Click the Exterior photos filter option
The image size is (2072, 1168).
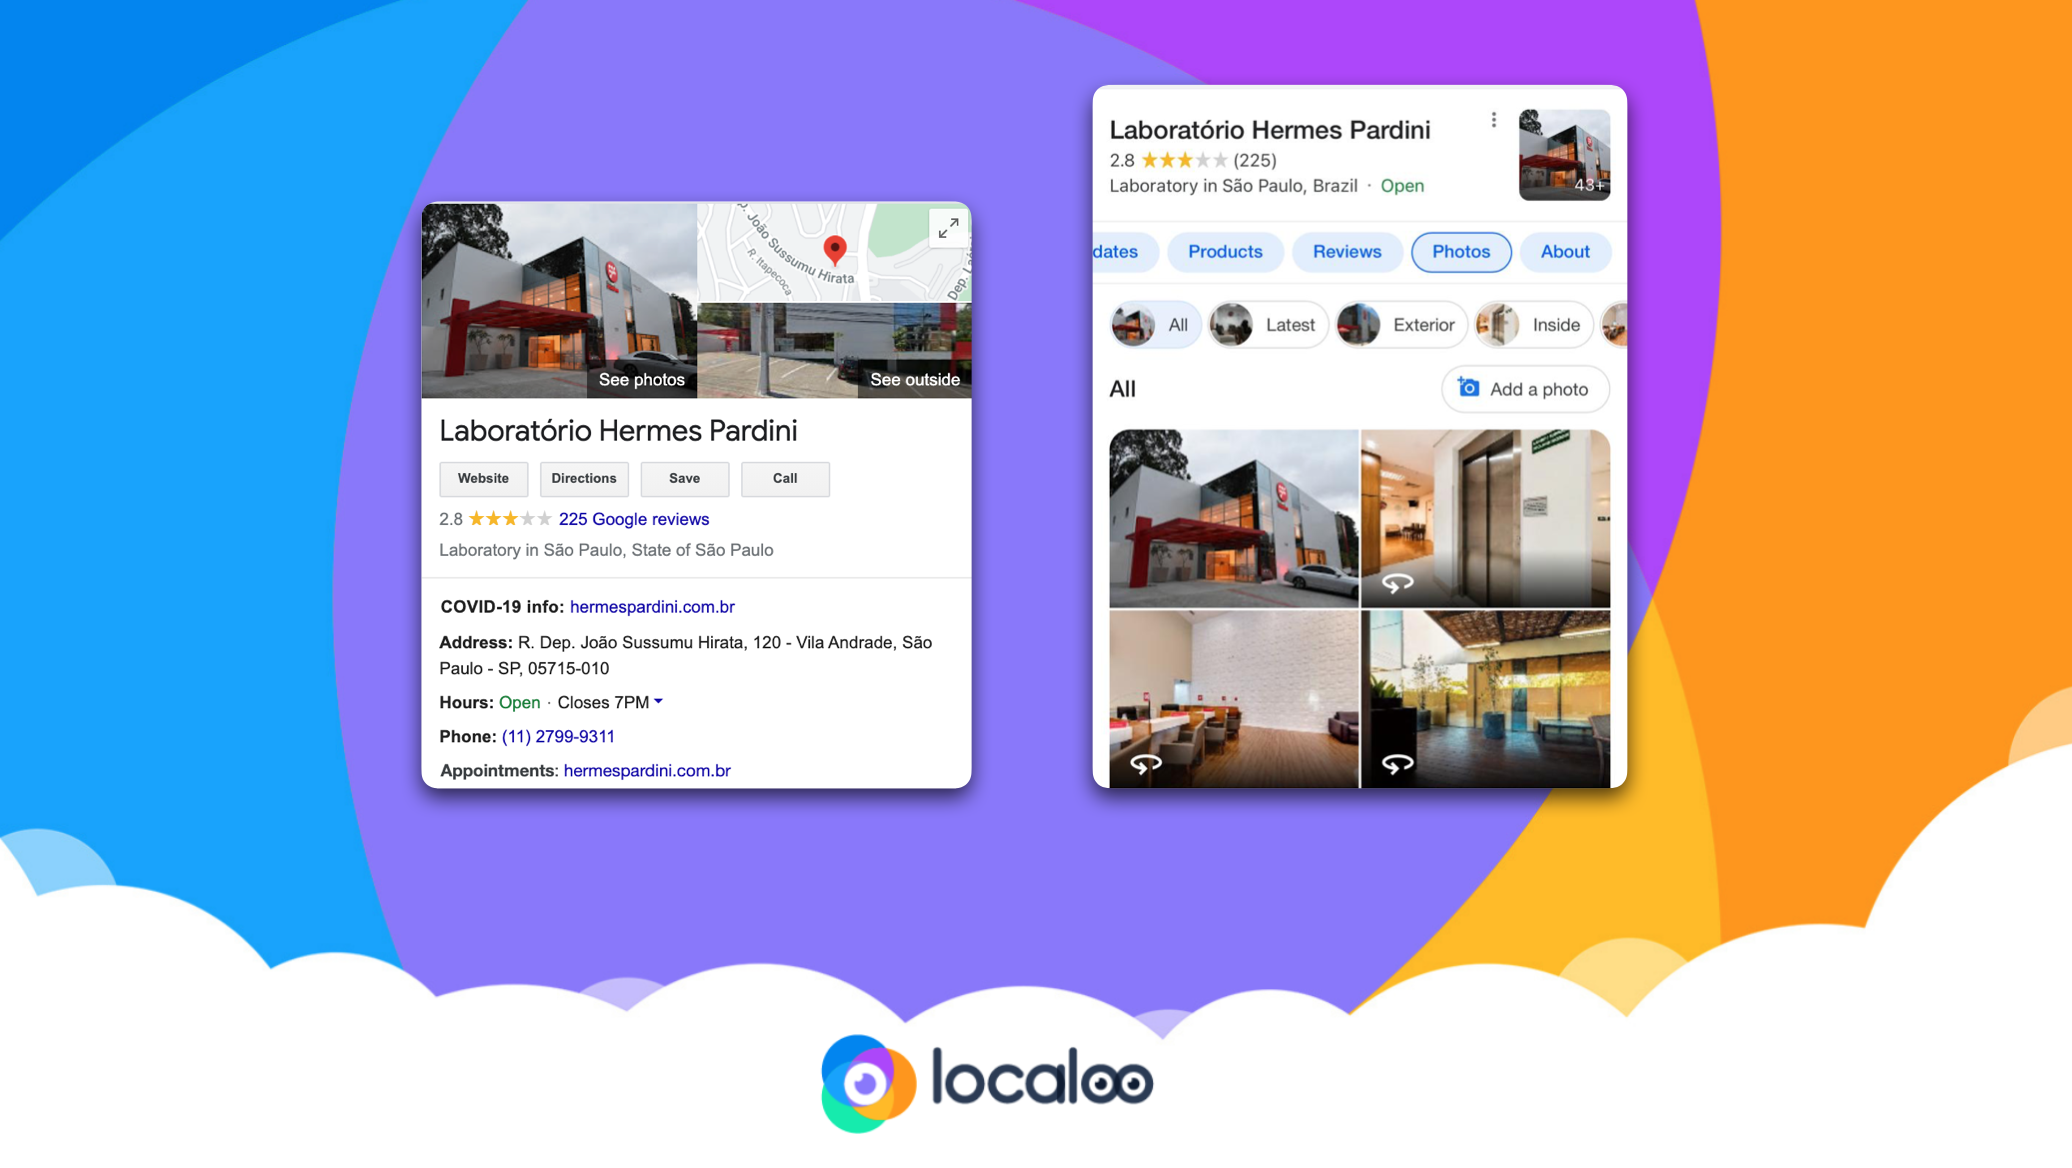pos(1397,324)
